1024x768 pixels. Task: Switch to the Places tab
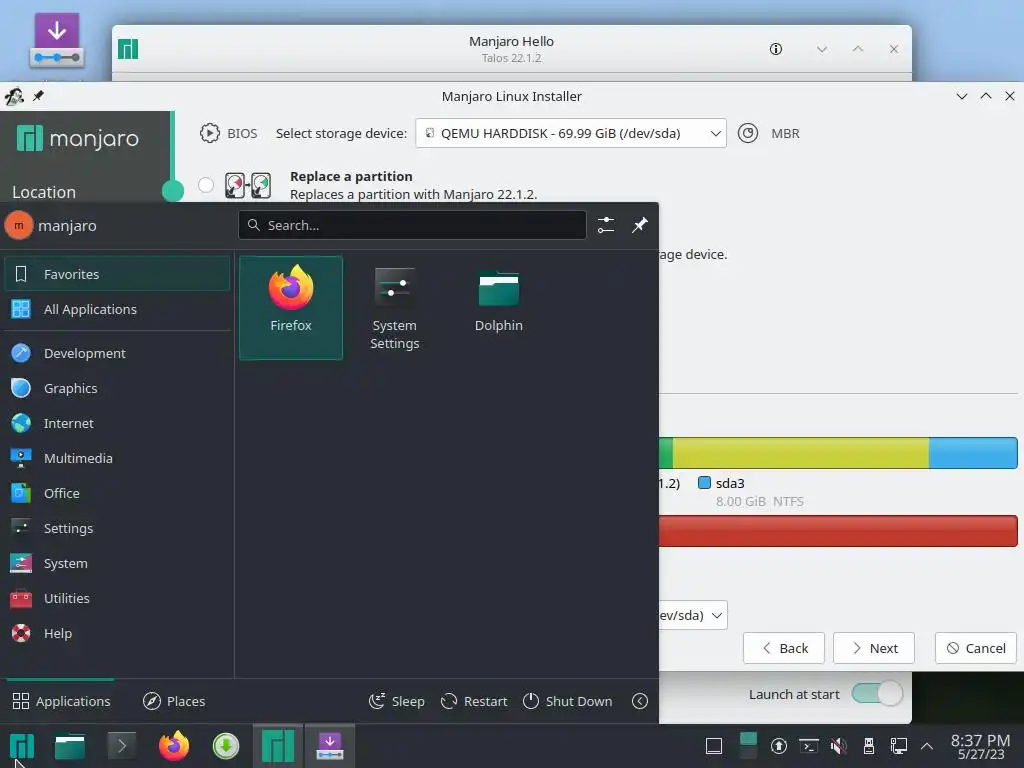click(174, 701)
